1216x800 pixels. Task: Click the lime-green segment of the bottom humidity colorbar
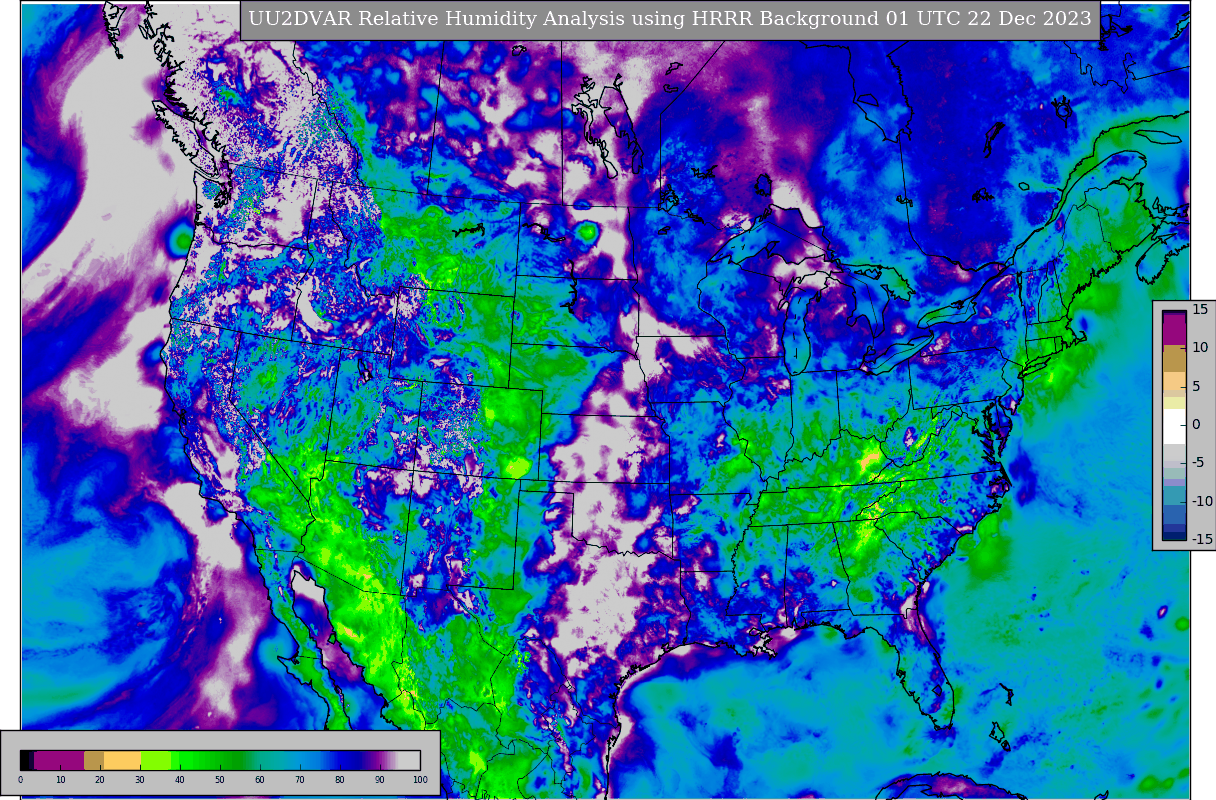[156, 760]
